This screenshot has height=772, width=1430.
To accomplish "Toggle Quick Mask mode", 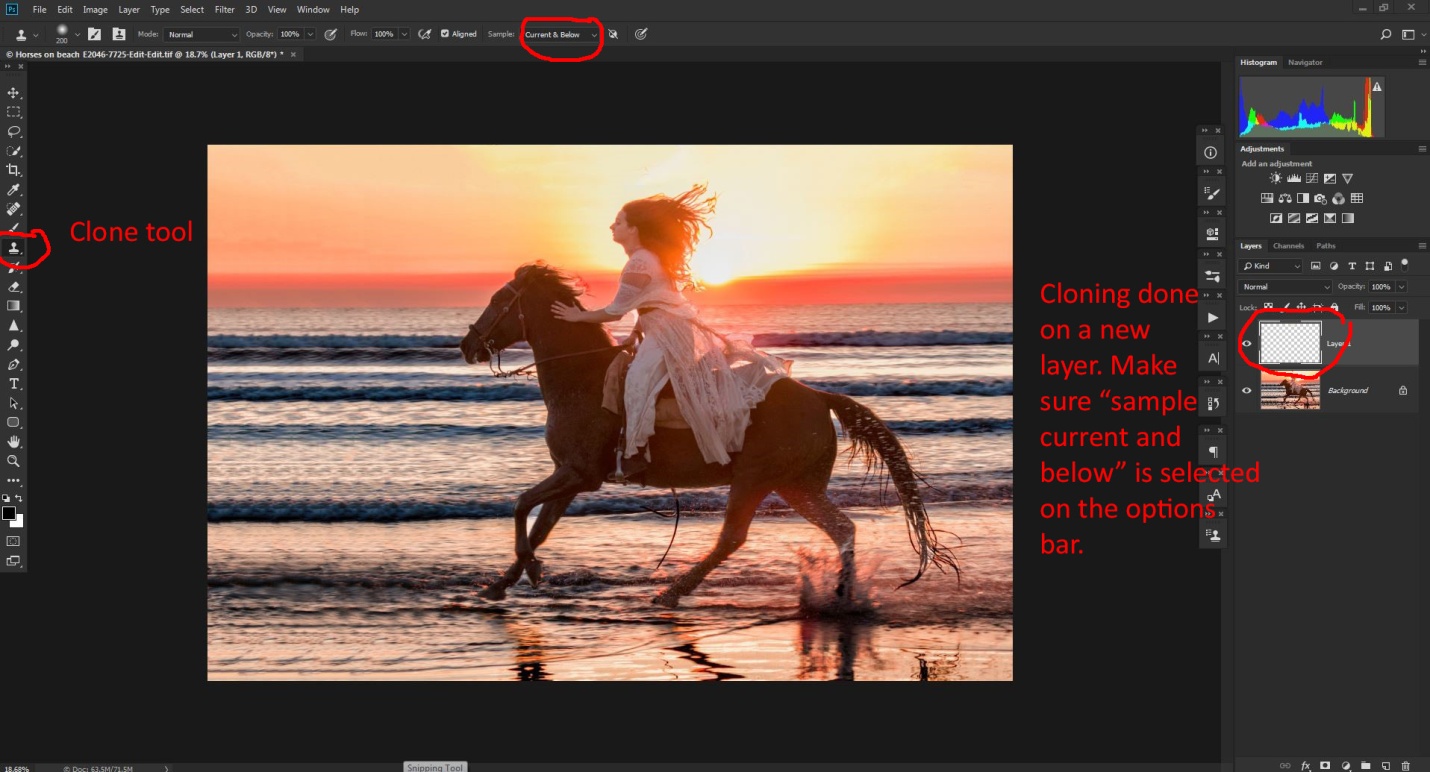I will tap(14, 541).
